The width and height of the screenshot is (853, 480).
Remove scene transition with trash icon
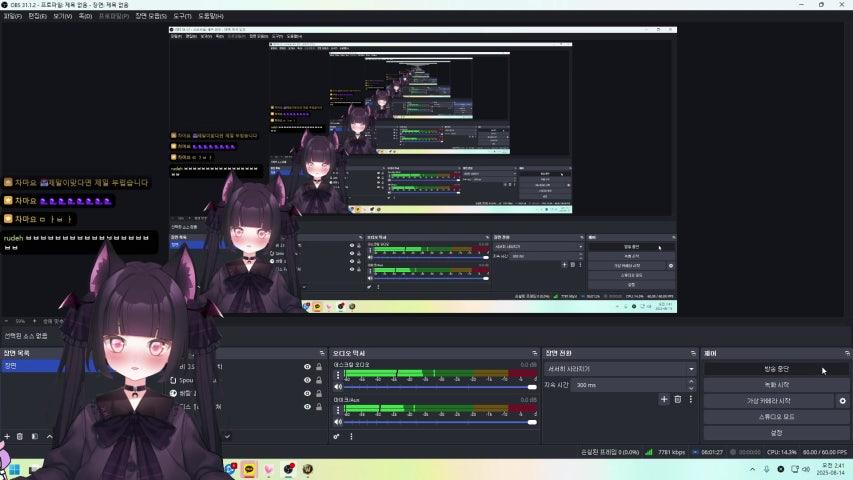point(678,399)
